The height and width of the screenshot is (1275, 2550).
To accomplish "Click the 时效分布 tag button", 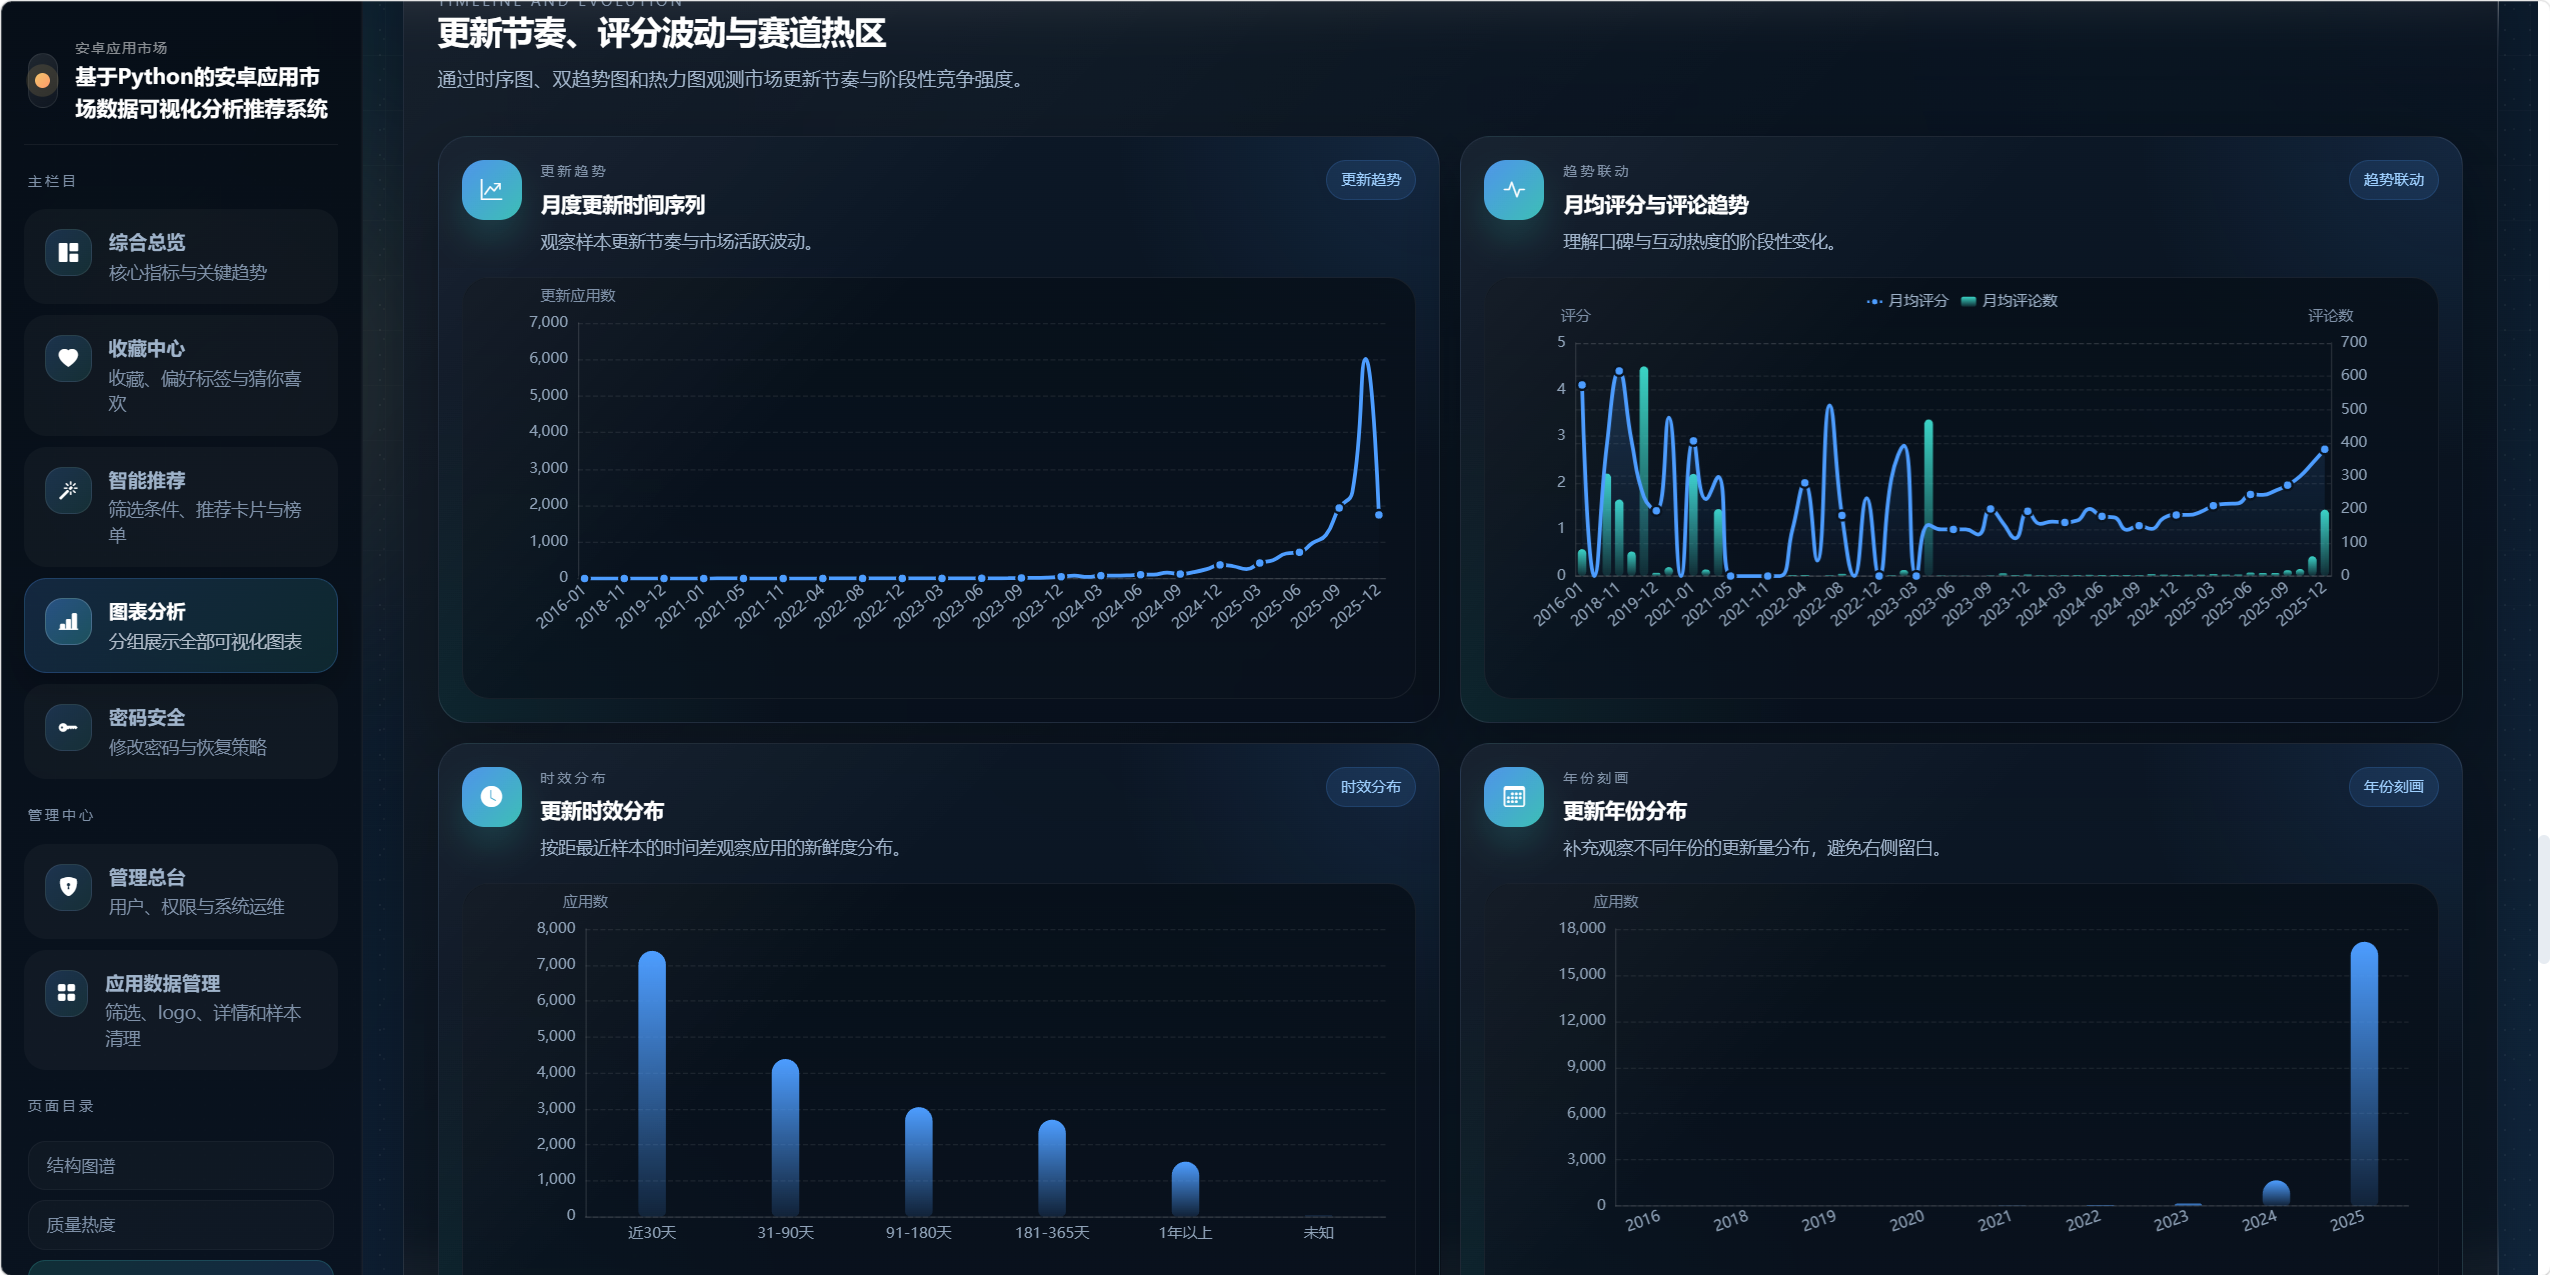I will point(1370,787).
